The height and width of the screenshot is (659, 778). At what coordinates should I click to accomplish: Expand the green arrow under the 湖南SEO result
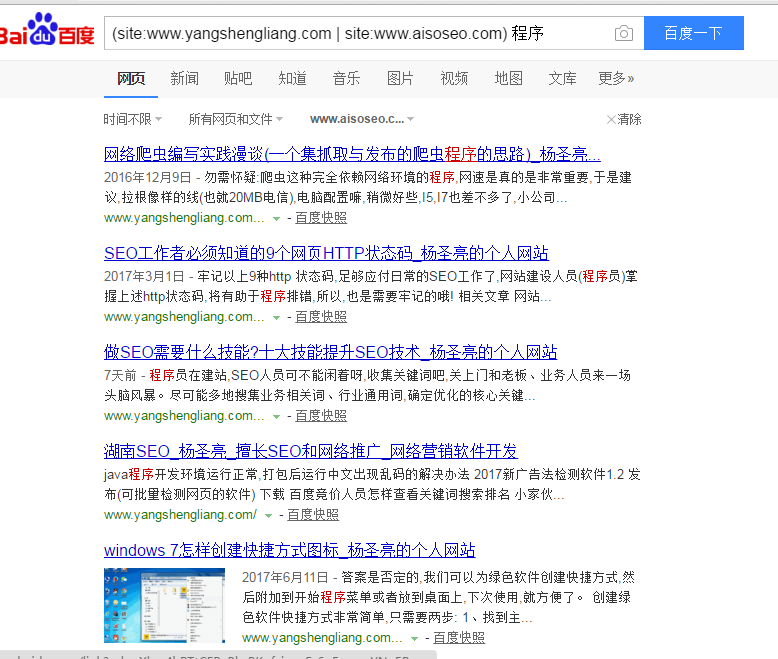click(268, 516)
